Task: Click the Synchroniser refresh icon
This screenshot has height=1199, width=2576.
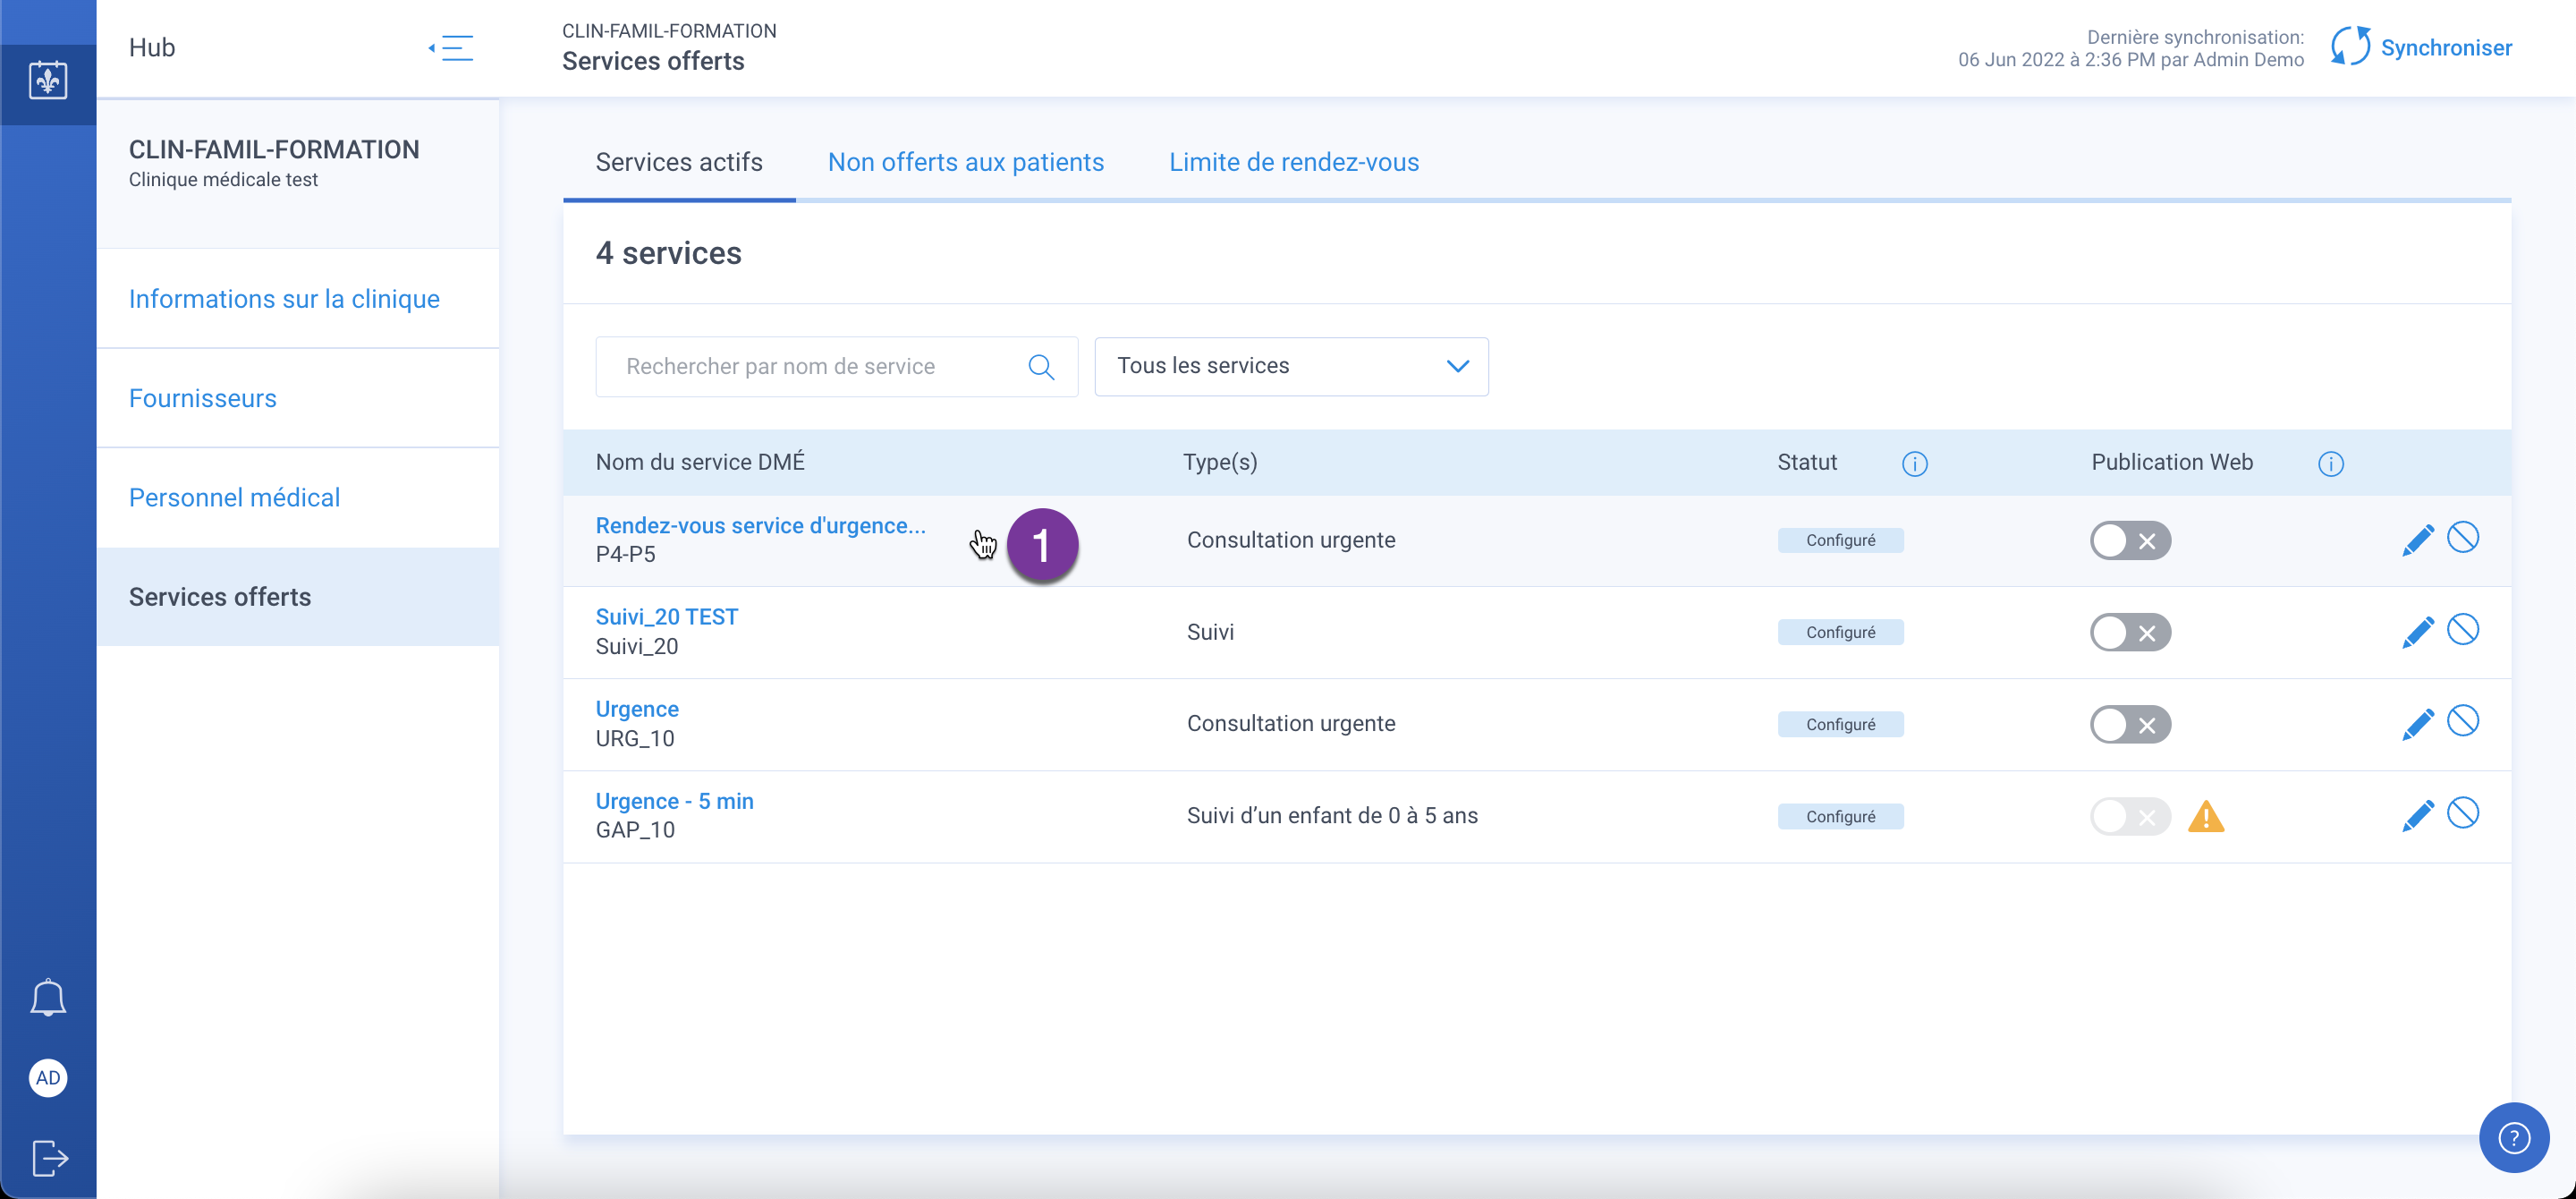Action: pos(2350,47)
